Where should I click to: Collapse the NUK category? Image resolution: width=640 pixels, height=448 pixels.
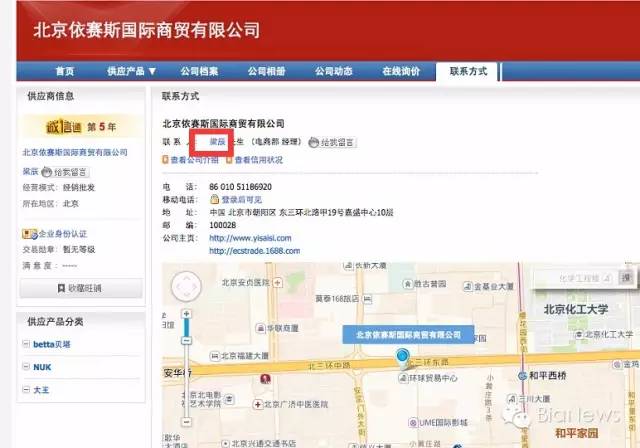(26, 366)
